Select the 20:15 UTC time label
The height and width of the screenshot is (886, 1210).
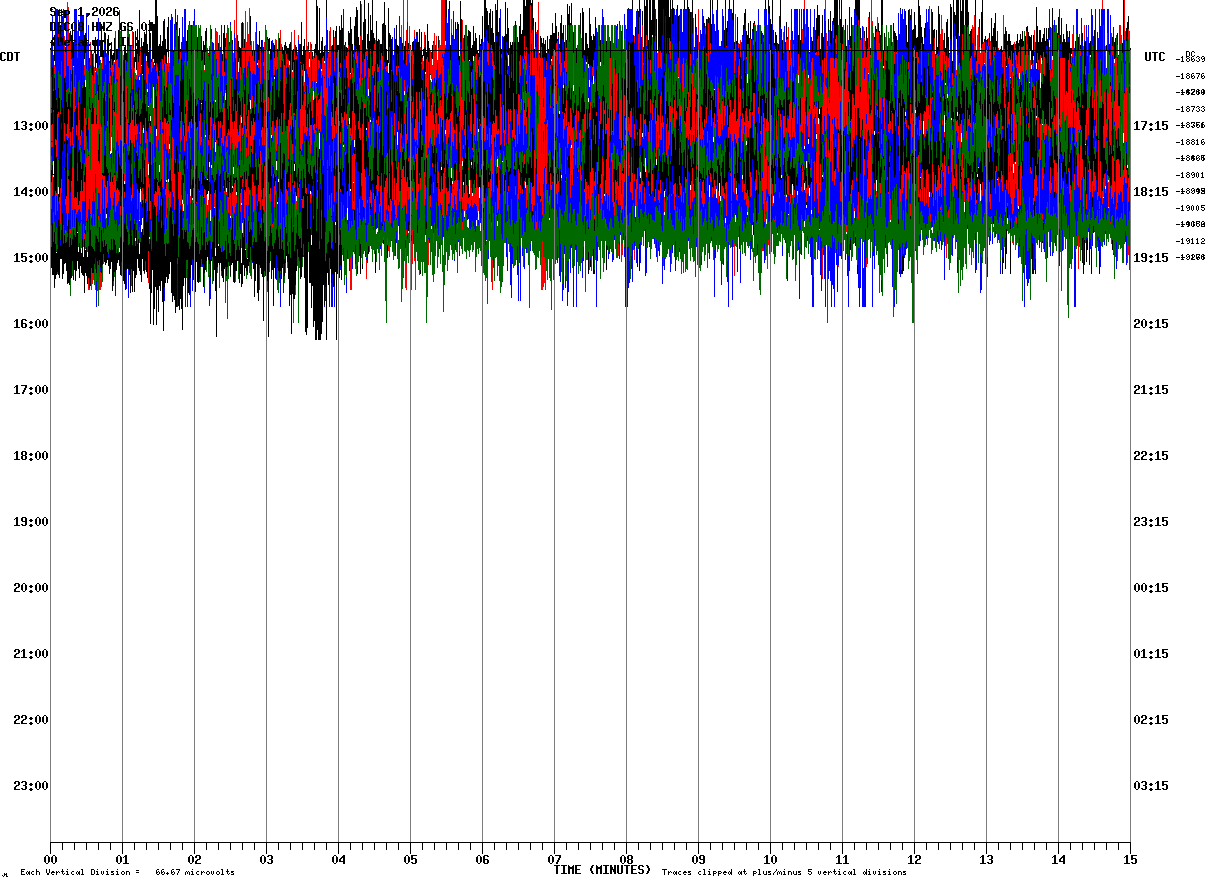[1151, 324]
